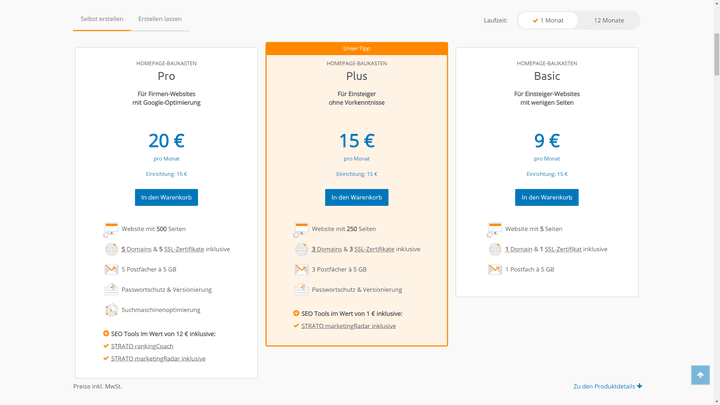
Task: Click the domains globe icon in Pro plan
Action: click(111, 249)
